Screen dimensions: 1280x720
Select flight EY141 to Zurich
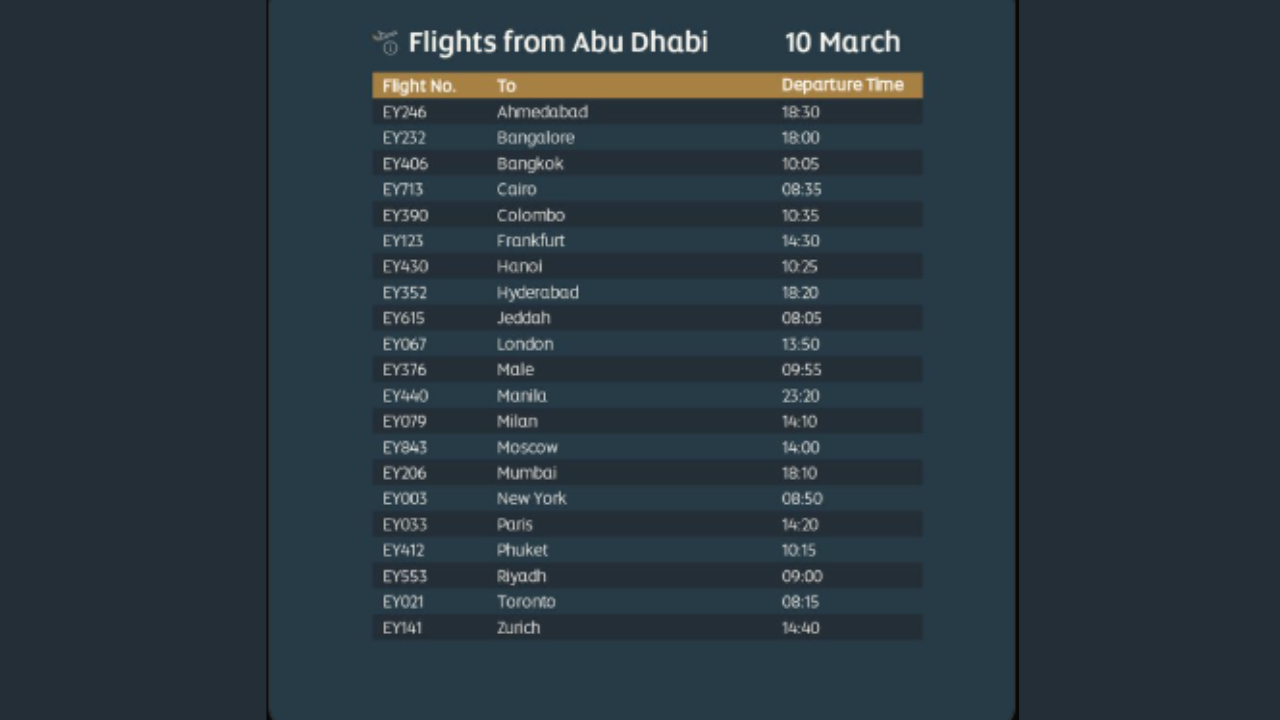[402, 628]
